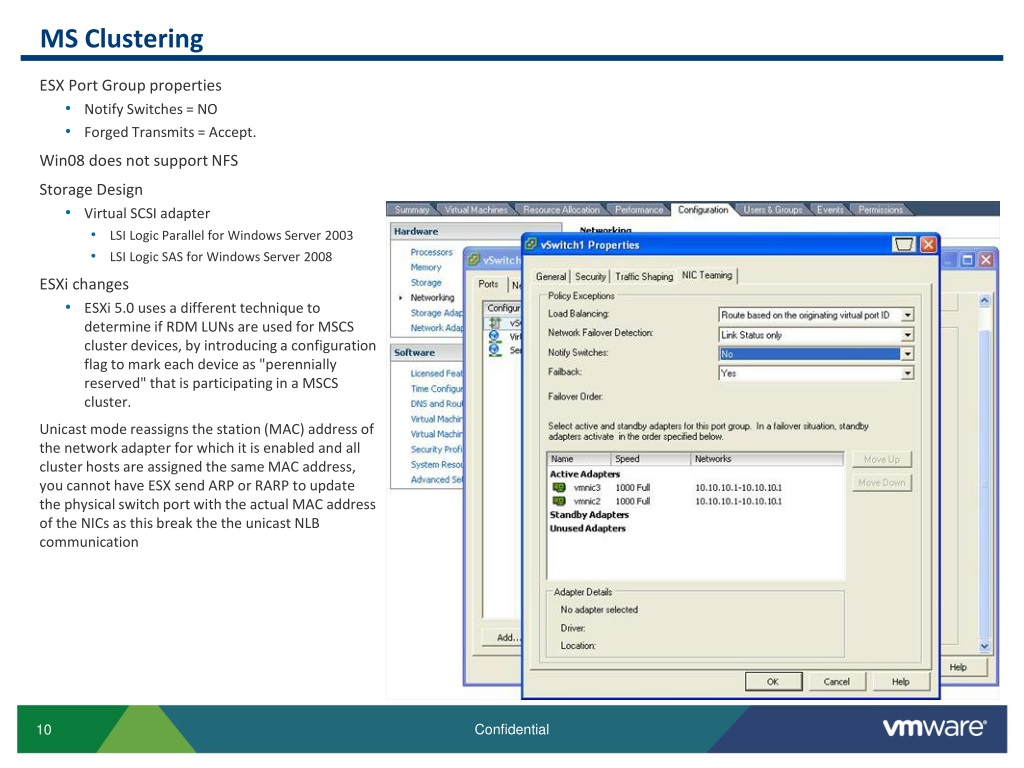Click the context help icon in vSwitch1 Properties title bar
Viewport: 1024px width, 768px height.
click(904, 245)
